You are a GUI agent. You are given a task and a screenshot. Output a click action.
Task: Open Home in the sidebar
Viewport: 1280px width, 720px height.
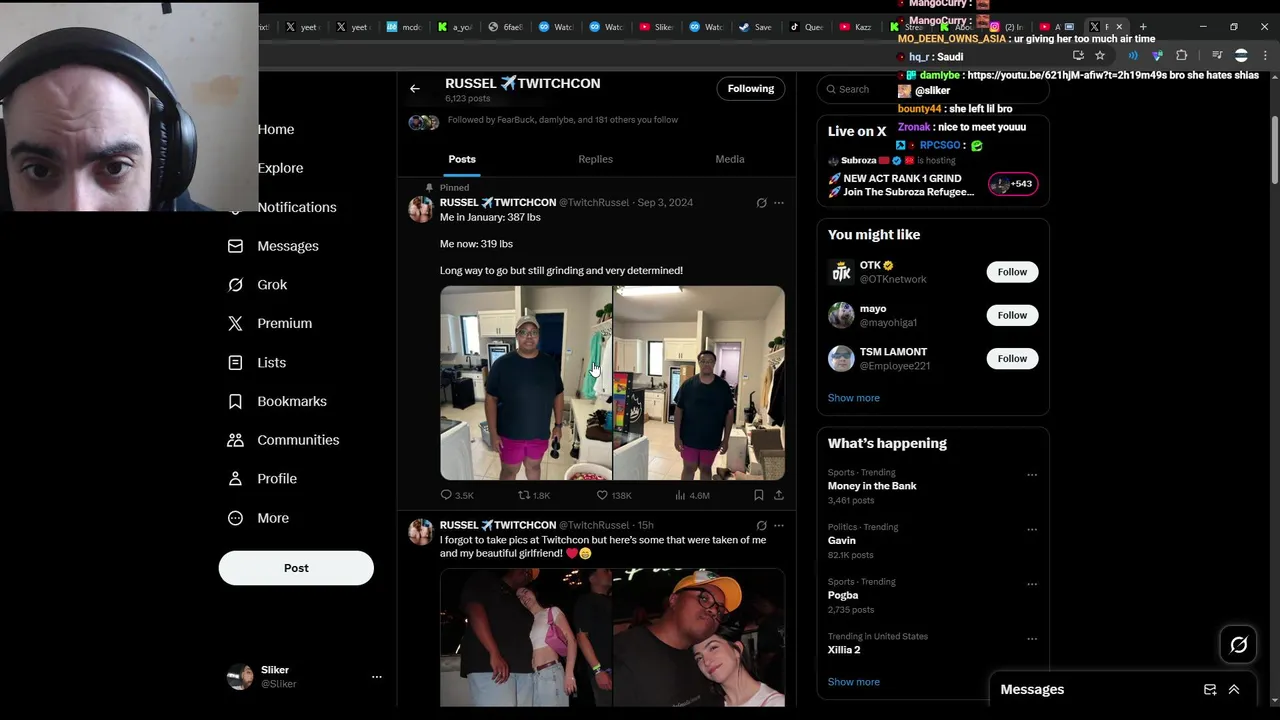(275, 129)
